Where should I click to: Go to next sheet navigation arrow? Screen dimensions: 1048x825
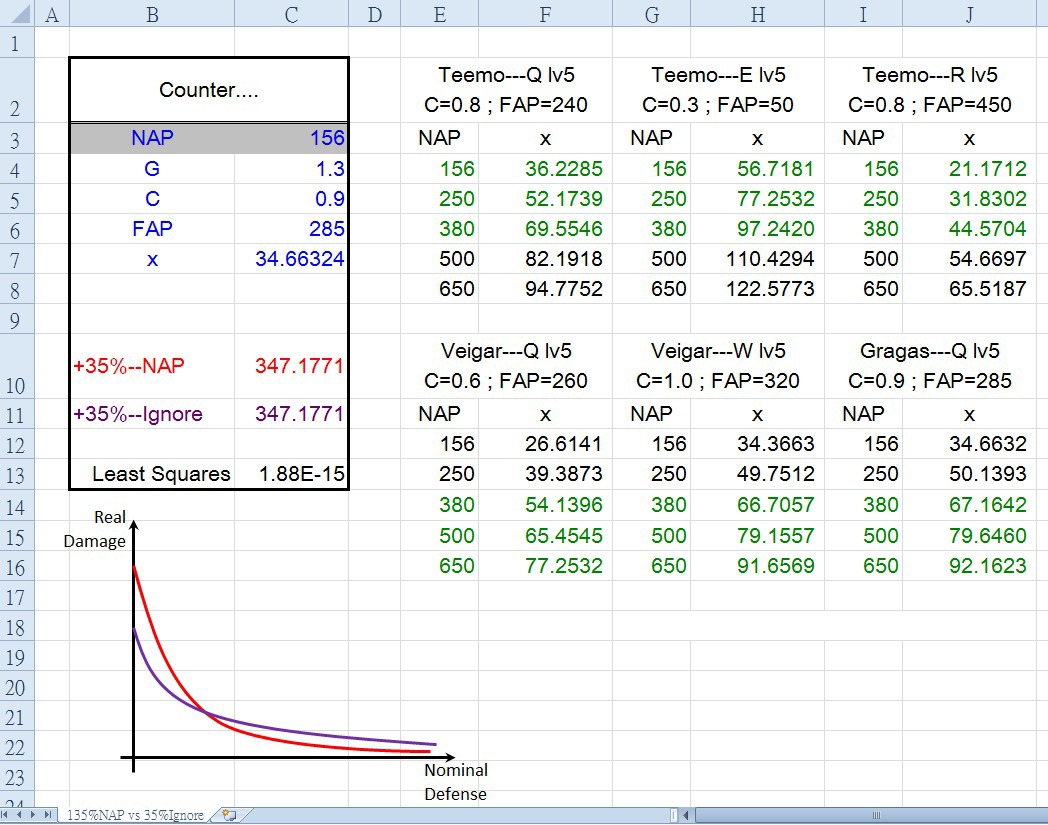(x=33, y=815)
